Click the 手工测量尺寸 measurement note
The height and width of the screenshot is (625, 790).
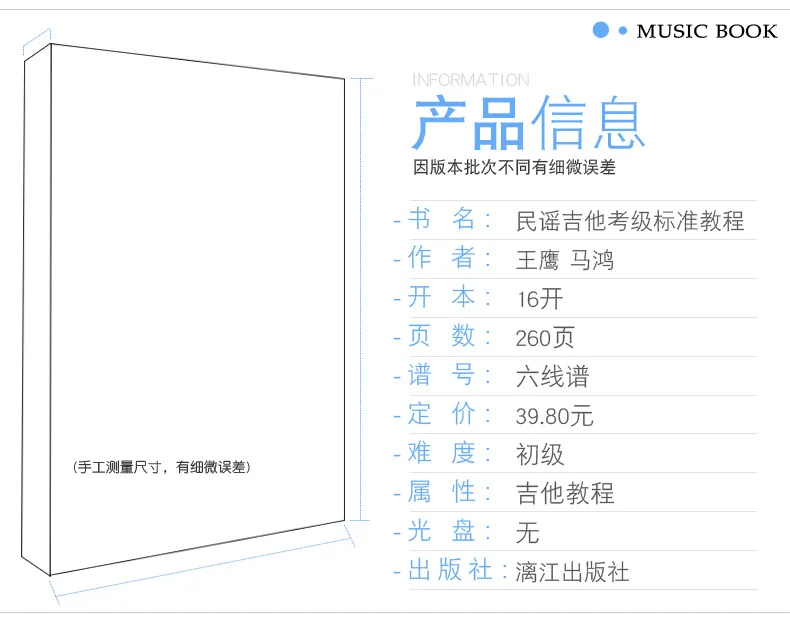[162, 467]
